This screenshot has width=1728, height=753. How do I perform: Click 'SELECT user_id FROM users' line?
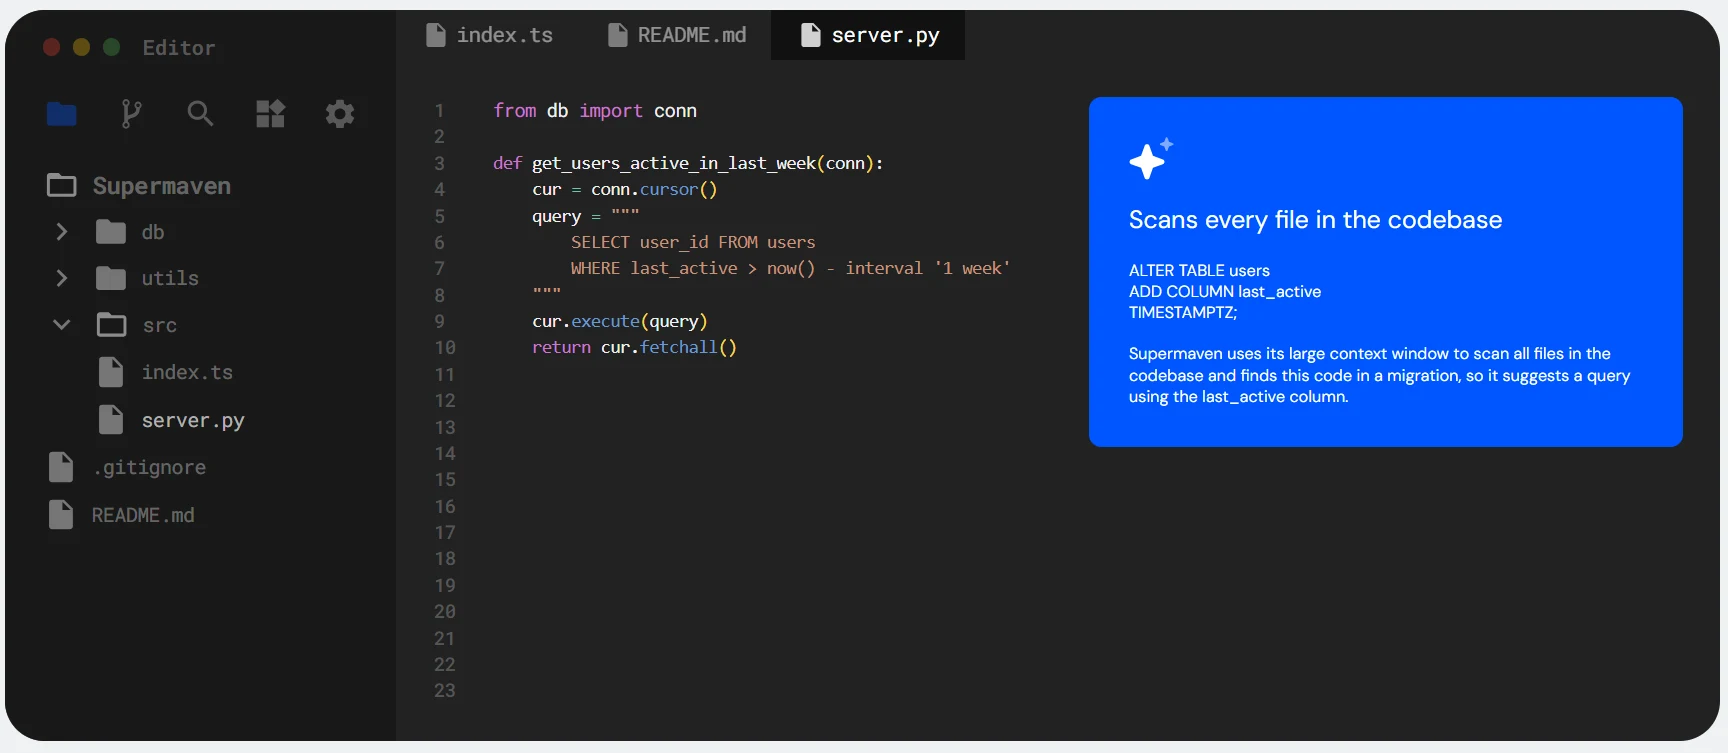click(693, 242)
